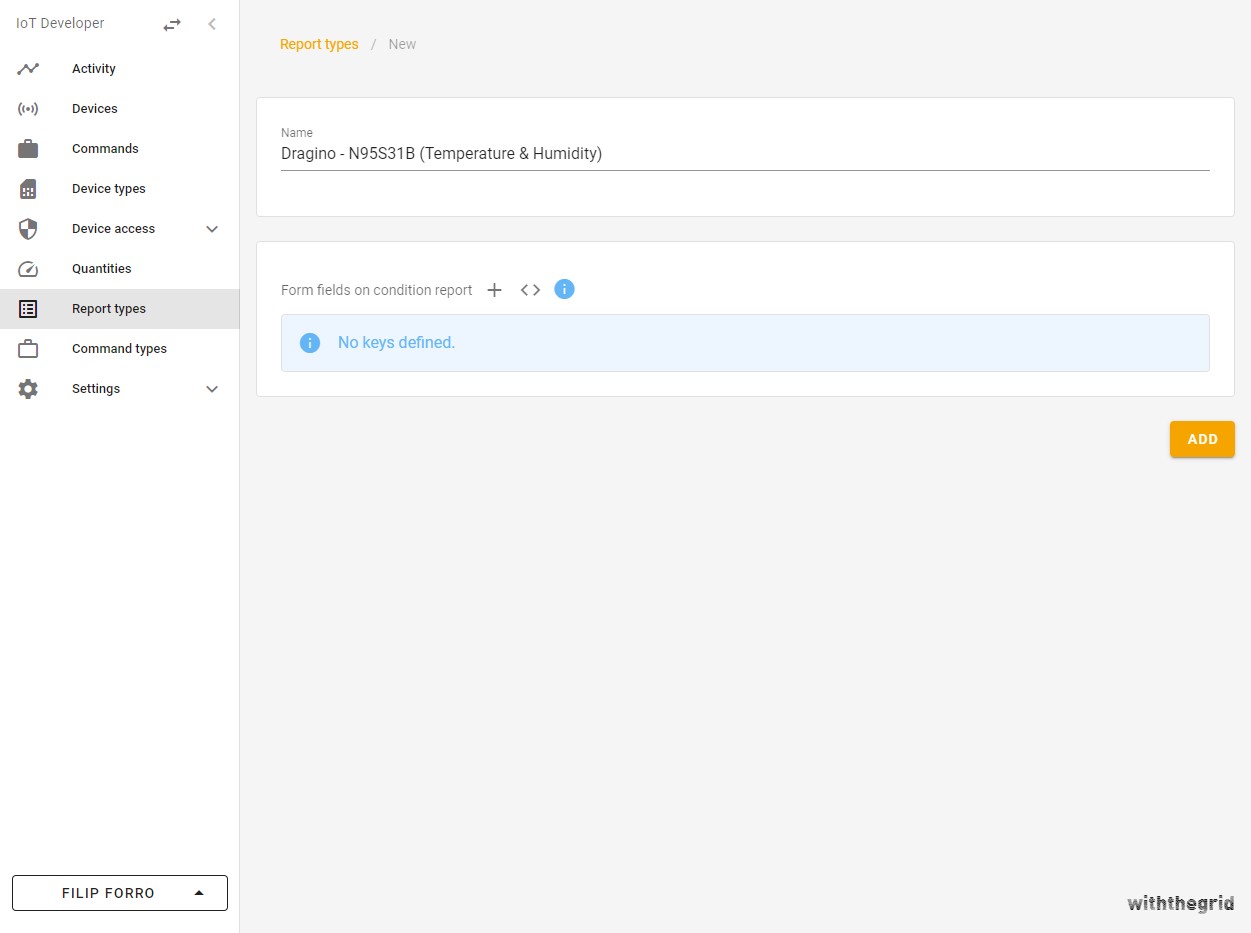Go to Command types in sidebar
This screenshot has height=933, width=1251.
click(119, 349)
